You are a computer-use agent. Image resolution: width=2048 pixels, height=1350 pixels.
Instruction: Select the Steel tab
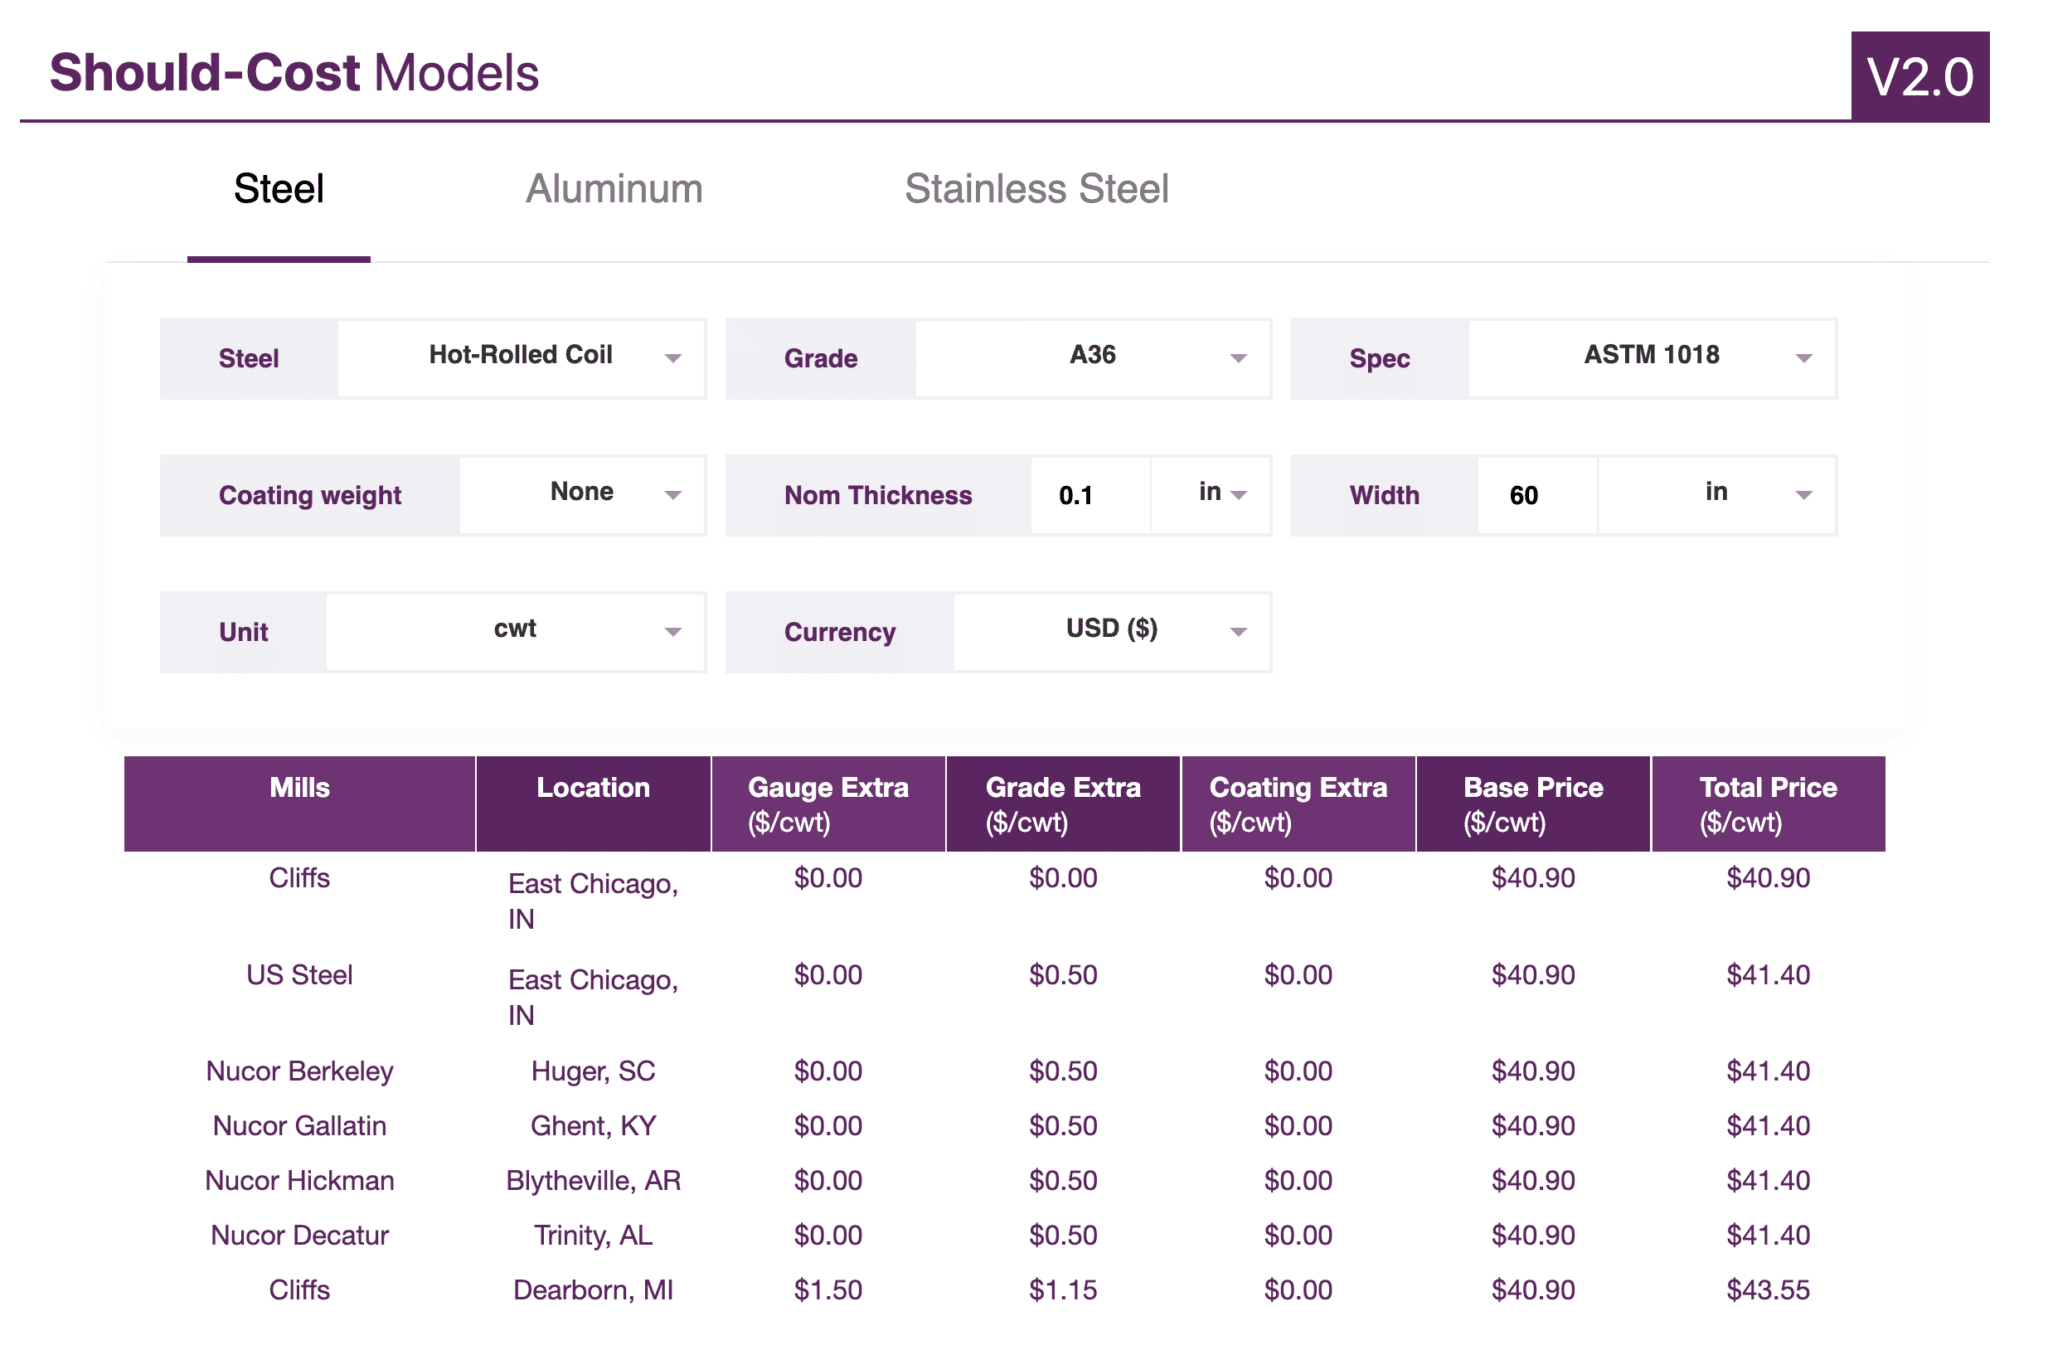(278, 189)
